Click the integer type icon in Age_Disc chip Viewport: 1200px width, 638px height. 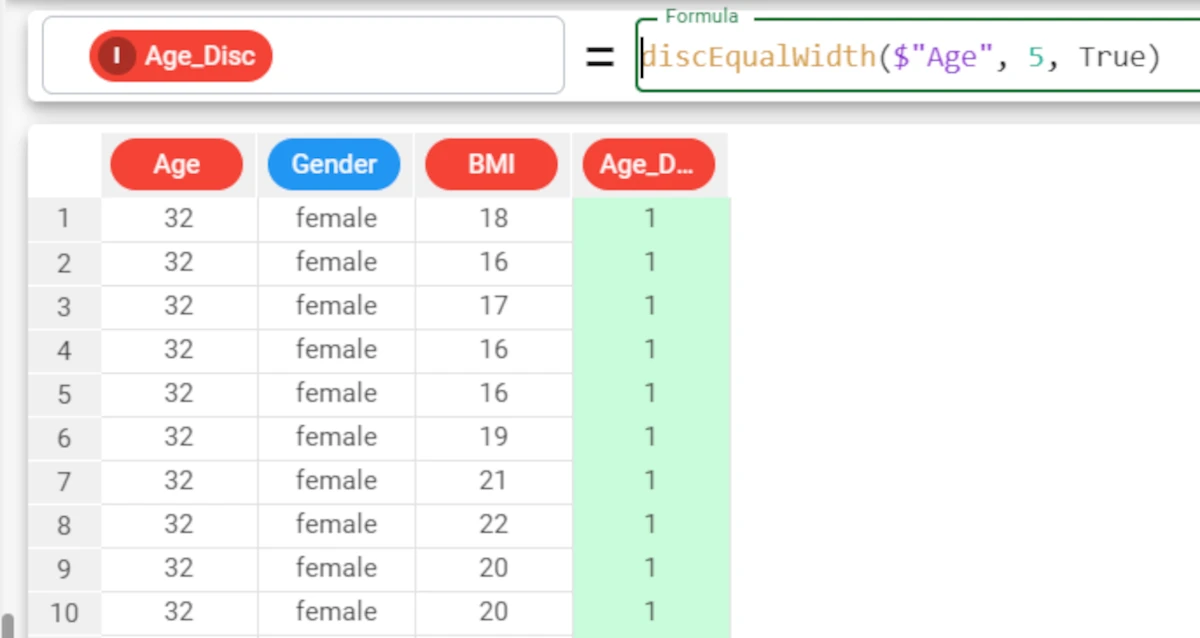click(117, 56)
